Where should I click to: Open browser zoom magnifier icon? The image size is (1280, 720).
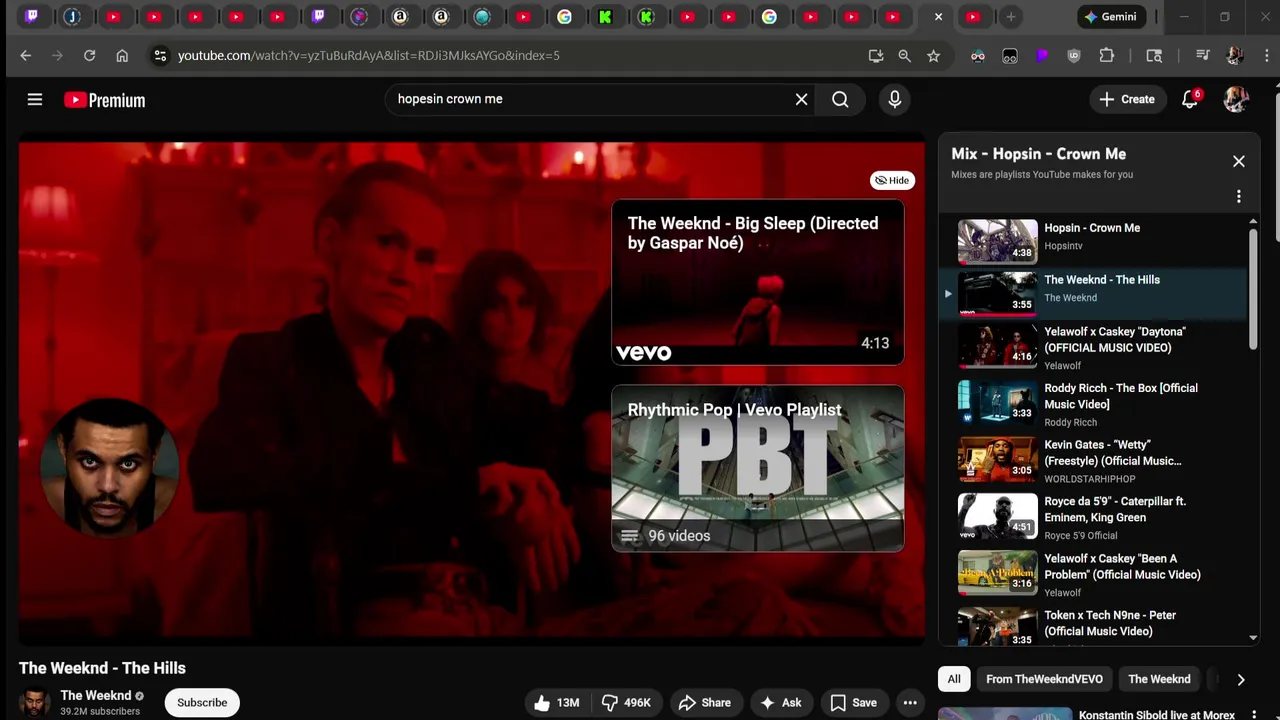tap(904, 56)
